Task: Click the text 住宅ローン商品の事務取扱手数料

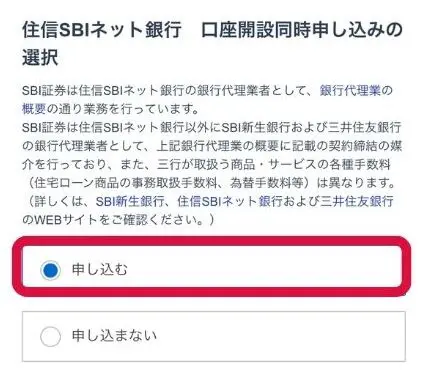Action: tap(127, 183)
